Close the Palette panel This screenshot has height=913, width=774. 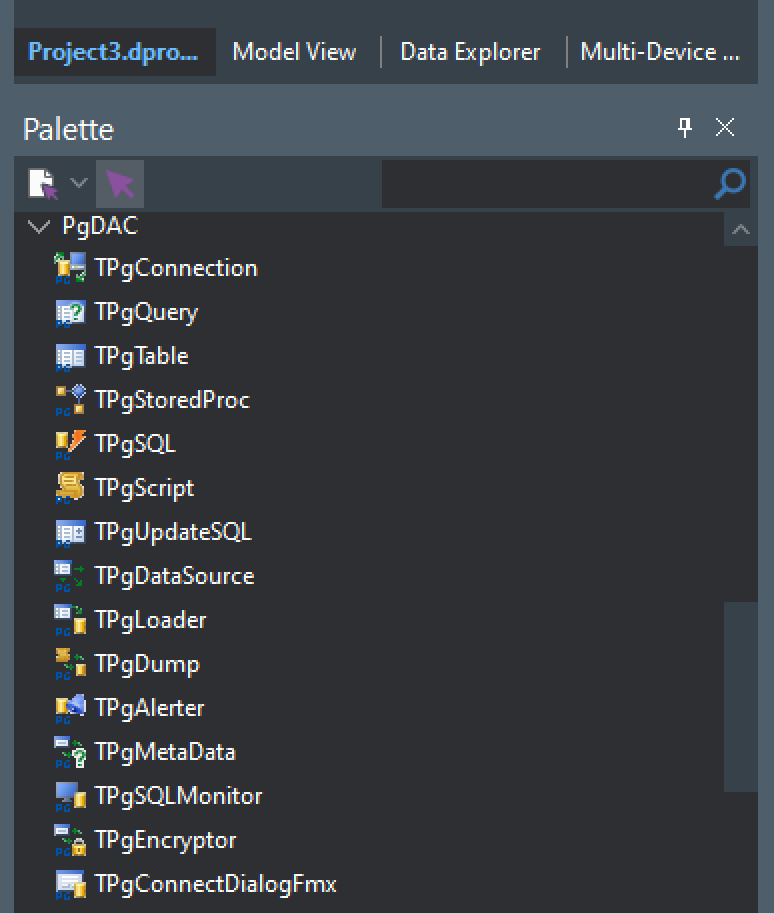pos(725,128)
